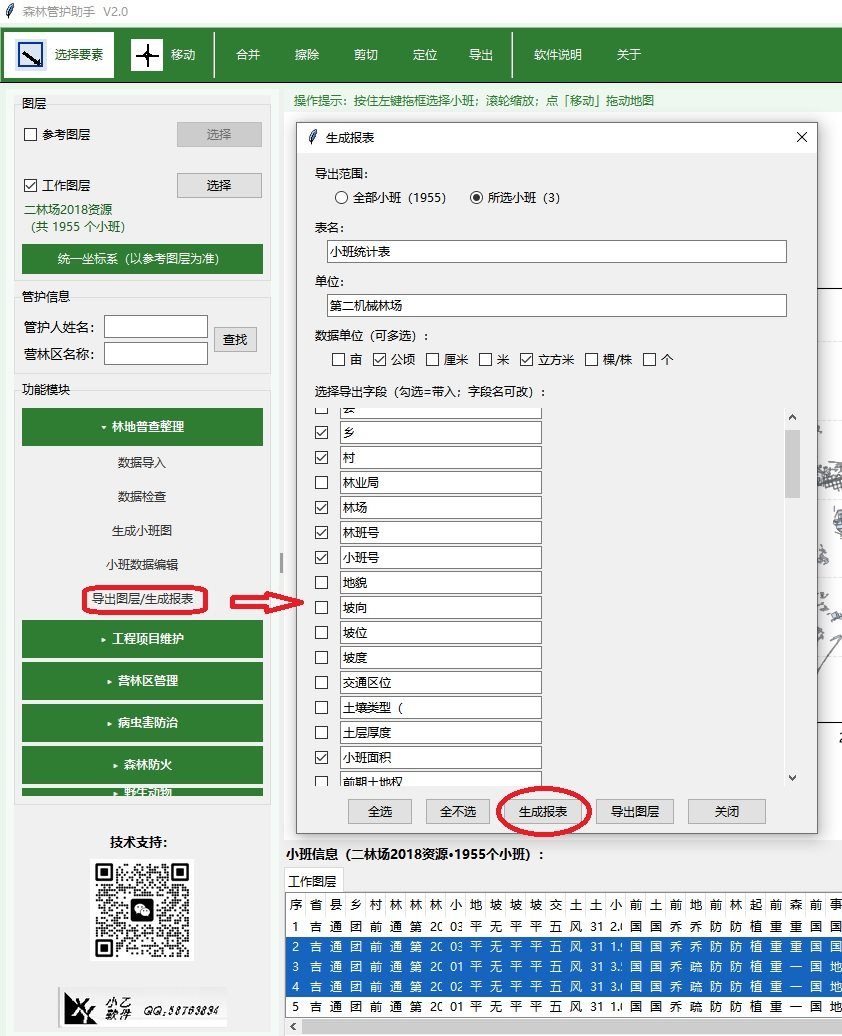The image size is (842, 1036).
Task: Uncheck the 工作图层 checkbox
Action: click(30, 186)
